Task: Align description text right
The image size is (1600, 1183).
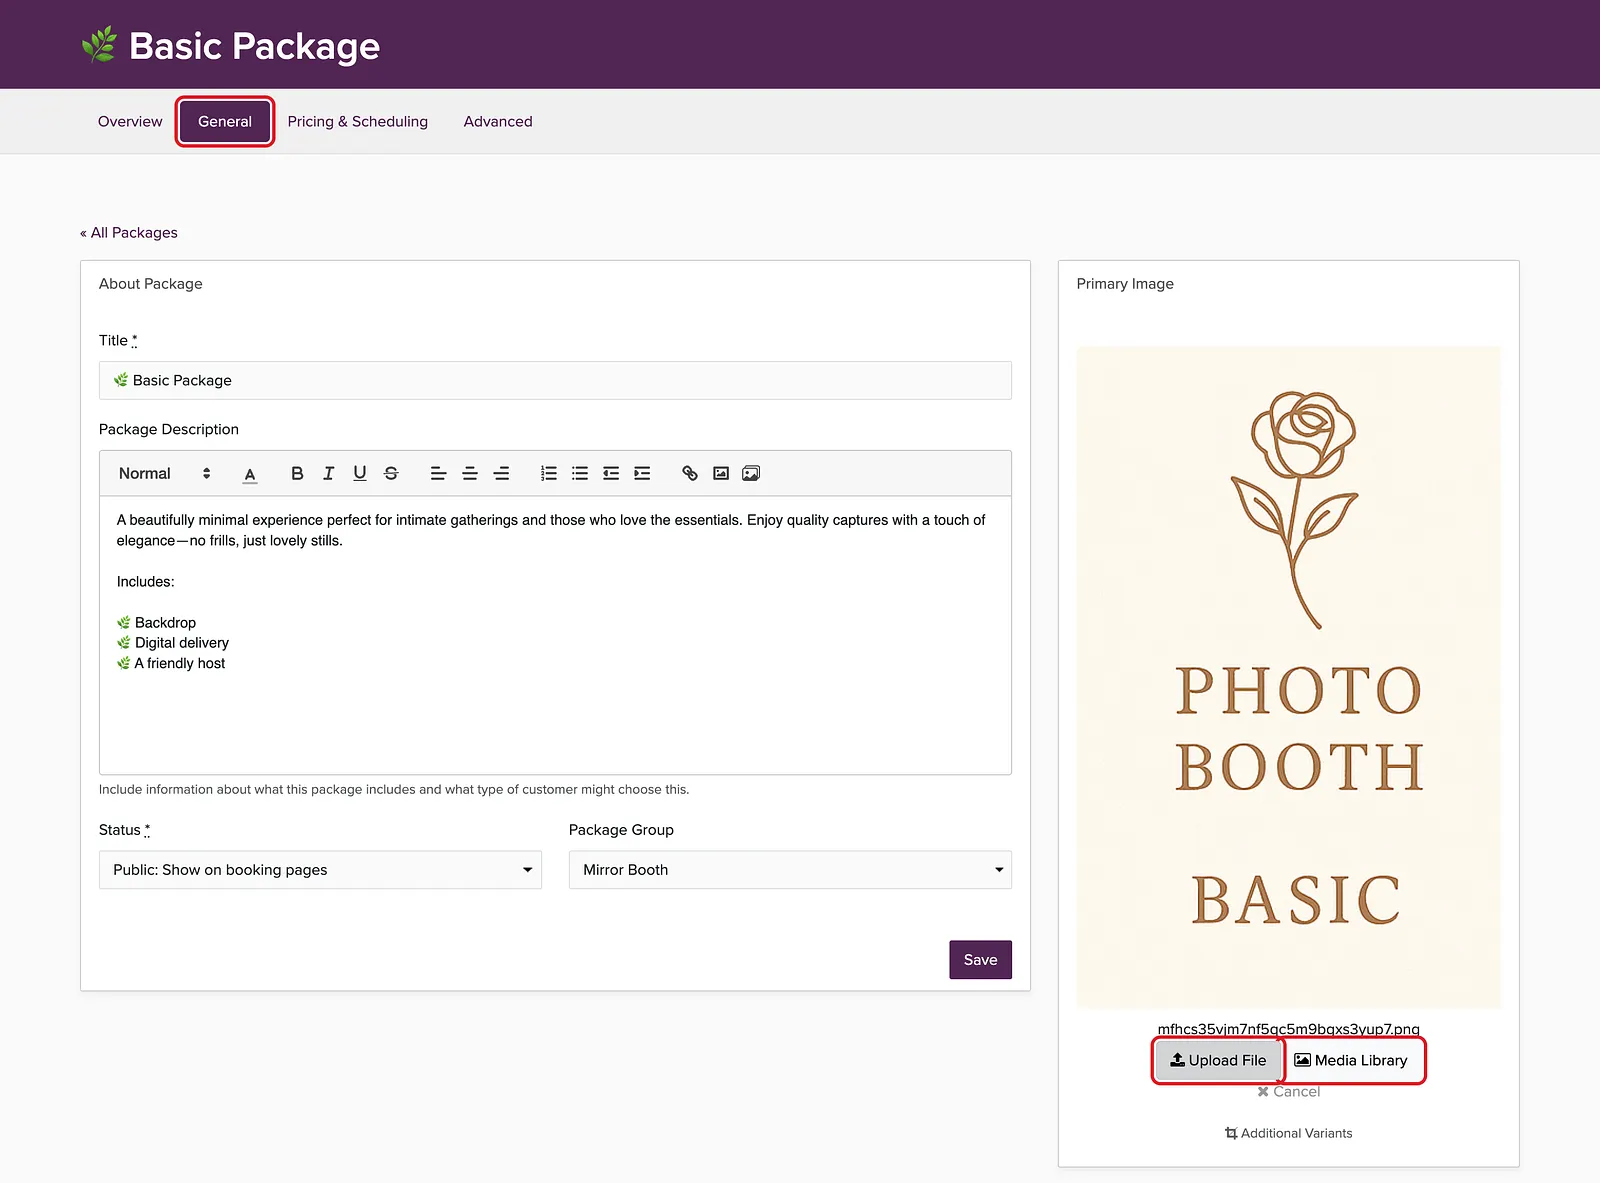Action: [x=501, y=473]
